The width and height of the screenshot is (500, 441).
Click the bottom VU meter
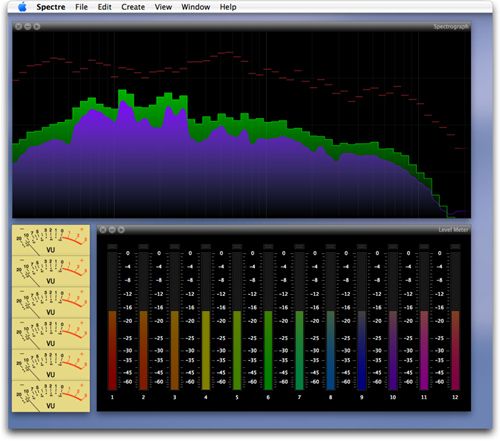(51, 396)
